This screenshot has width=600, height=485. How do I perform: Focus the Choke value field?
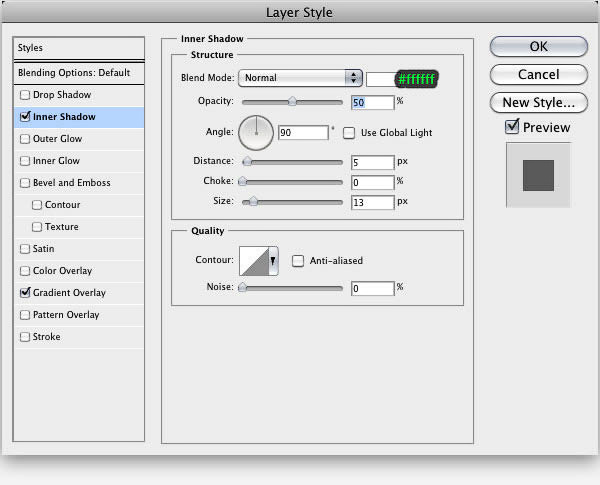click(x=372, y=183)
